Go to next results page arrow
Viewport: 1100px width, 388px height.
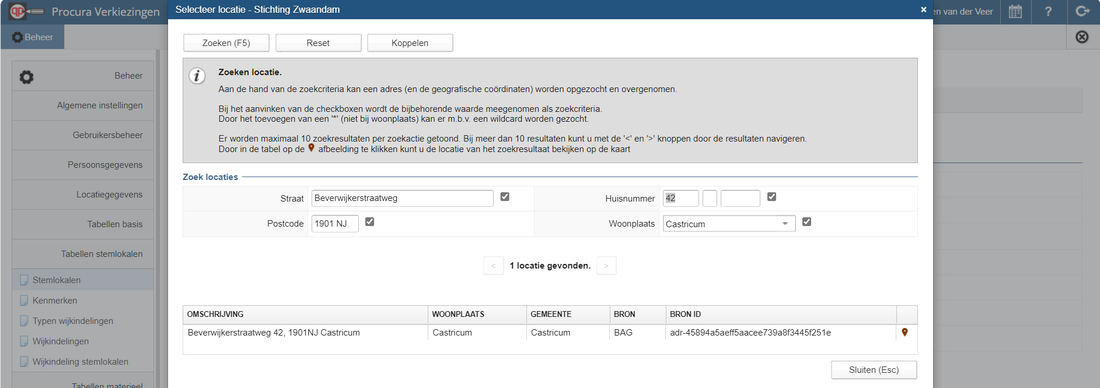coord(607,266)
